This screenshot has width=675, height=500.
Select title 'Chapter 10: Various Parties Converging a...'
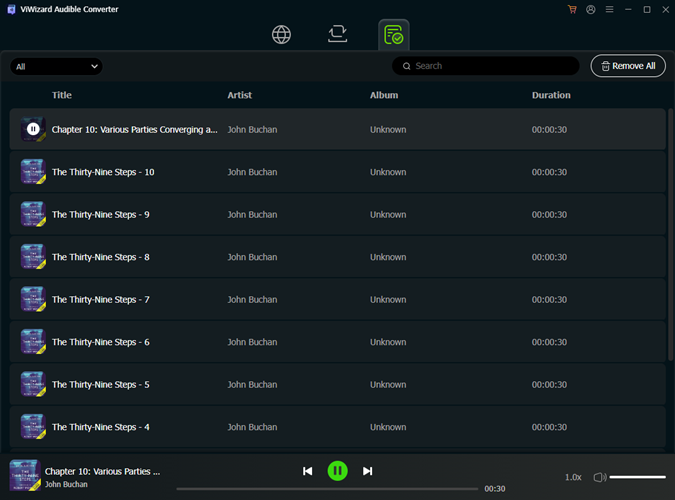(x=135, y=130)
